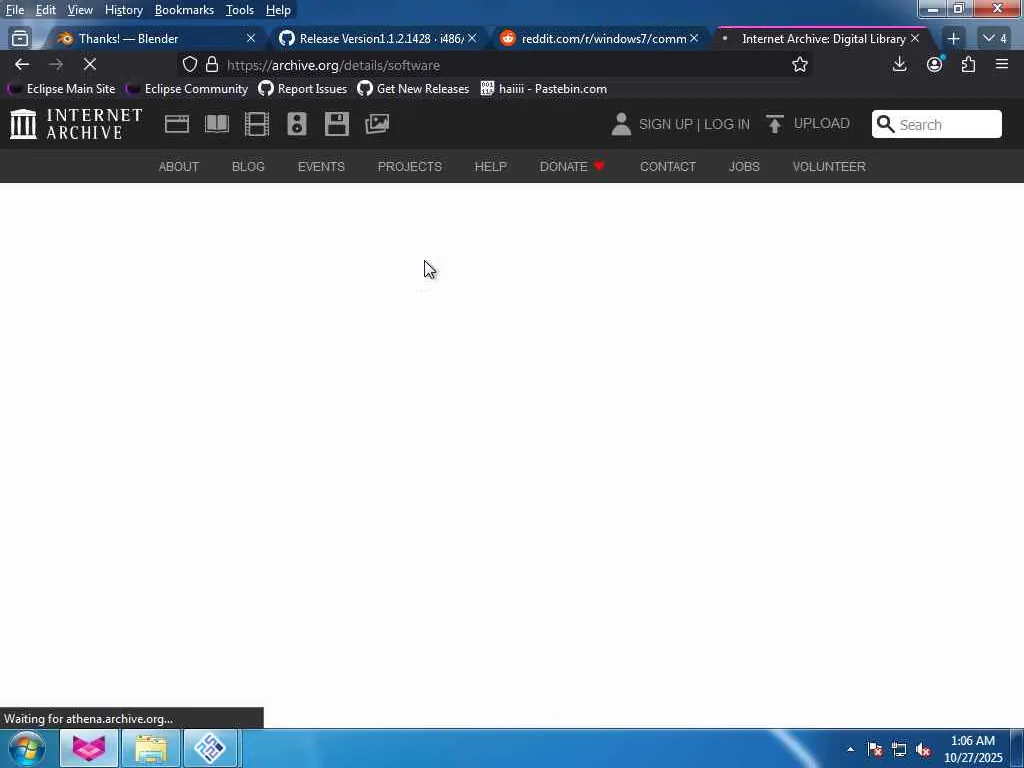
Task: Open the Report Issues bookmark
Action: pos(303,89)
